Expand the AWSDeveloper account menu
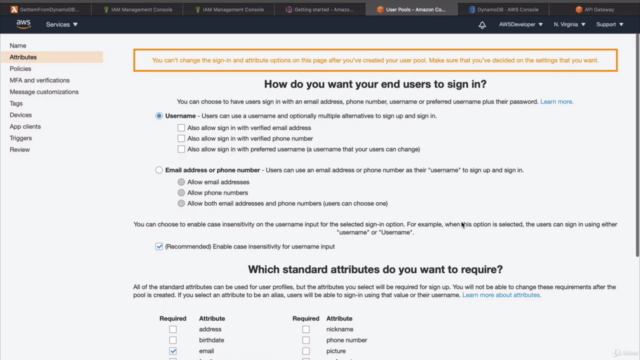The width and height of the screenshot is (640, 360). click(x=520, y=24)
